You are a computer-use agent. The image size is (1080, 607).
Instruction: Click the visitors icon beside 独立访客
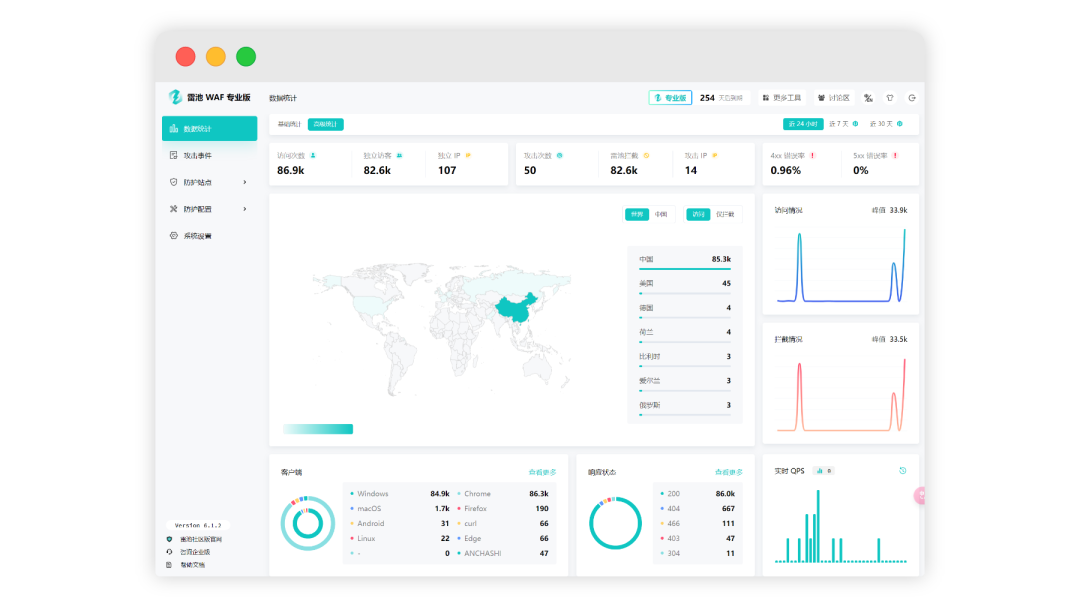399,156
